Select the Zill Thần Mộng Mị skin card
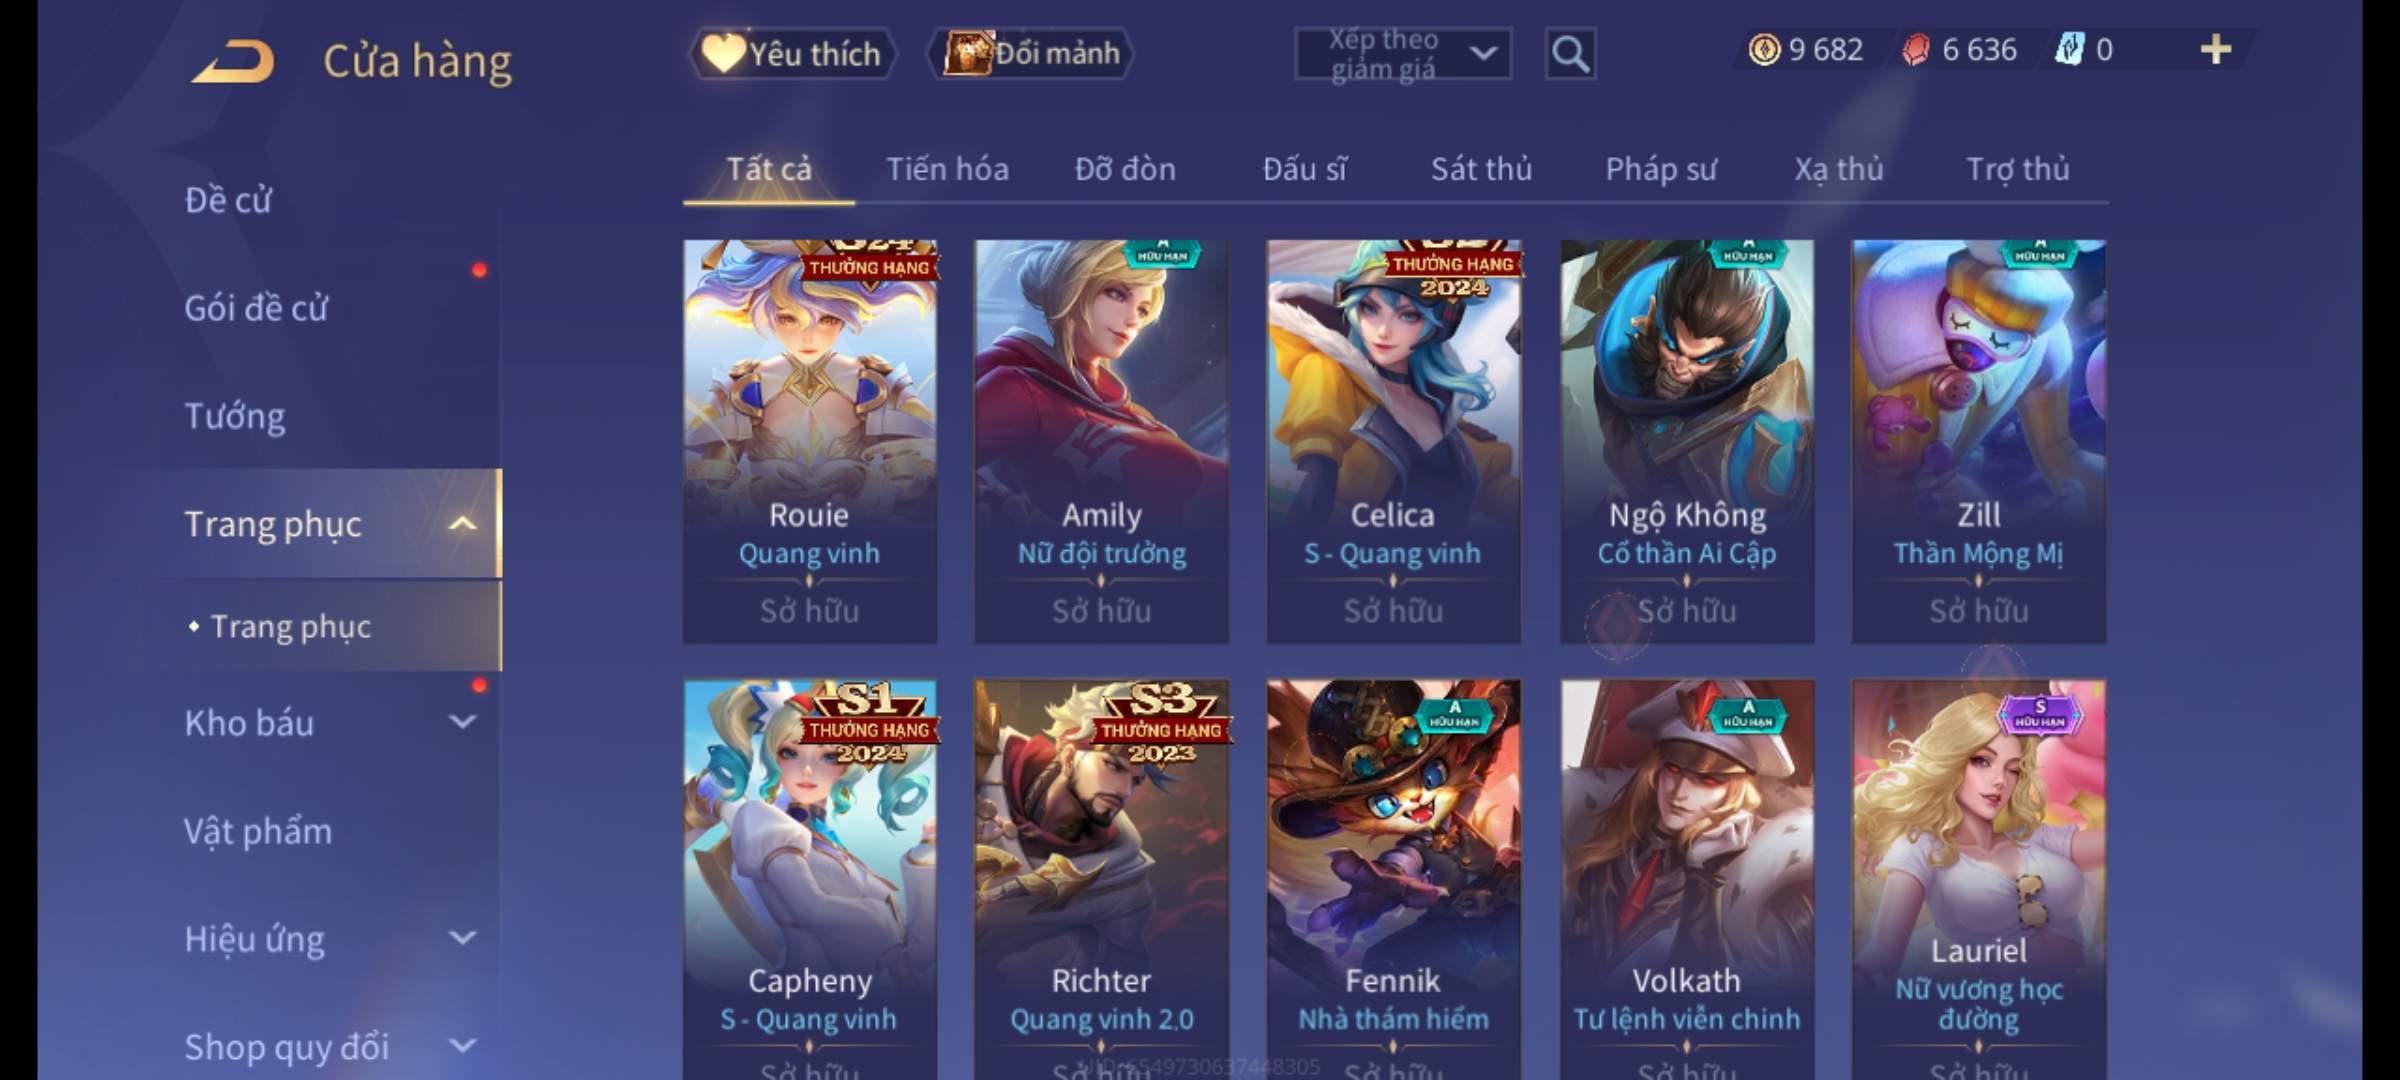The width and height of the screenshot is (2400, 1080). (x=1979, y=441)
